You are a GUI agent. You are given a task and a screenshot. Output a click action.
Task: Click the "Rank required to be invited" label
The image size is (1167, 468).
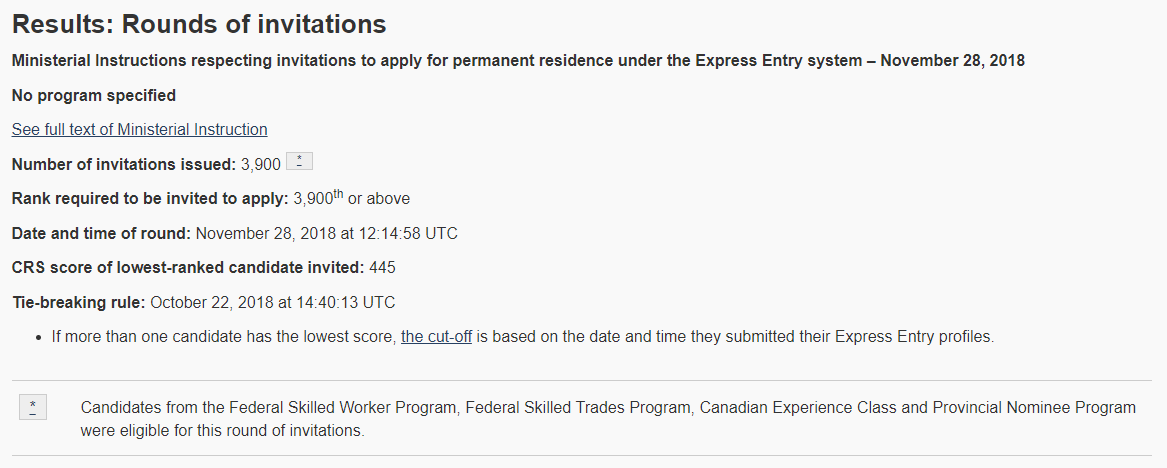[150, 199]
